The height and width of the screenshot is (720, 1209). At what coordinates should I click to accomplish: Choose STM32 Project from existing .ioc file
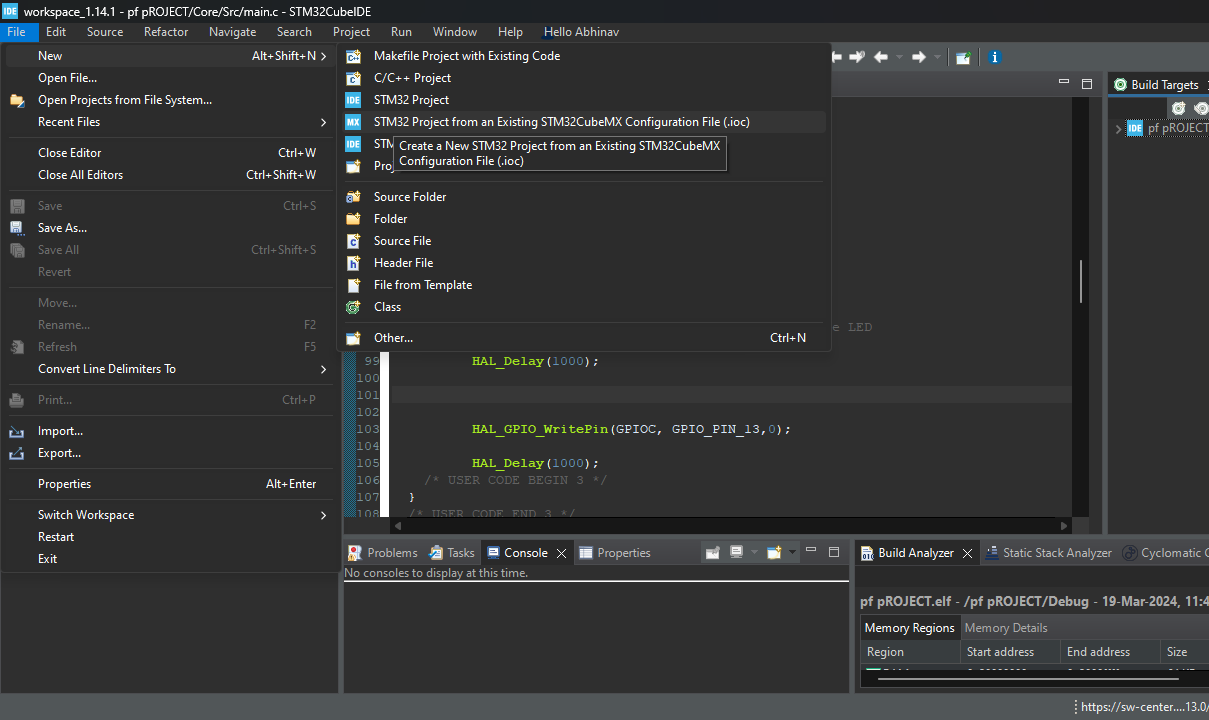coord(584,122)
